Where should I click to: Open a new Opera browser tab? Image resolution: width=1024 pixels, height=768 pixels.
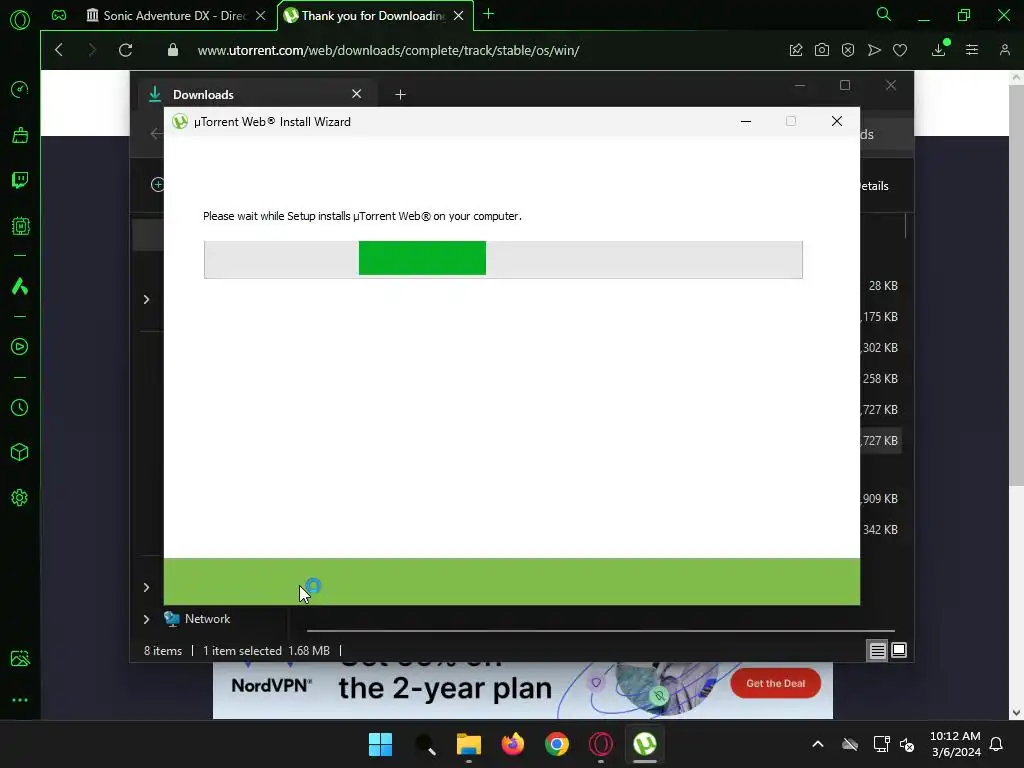click(x=488, y=14)
